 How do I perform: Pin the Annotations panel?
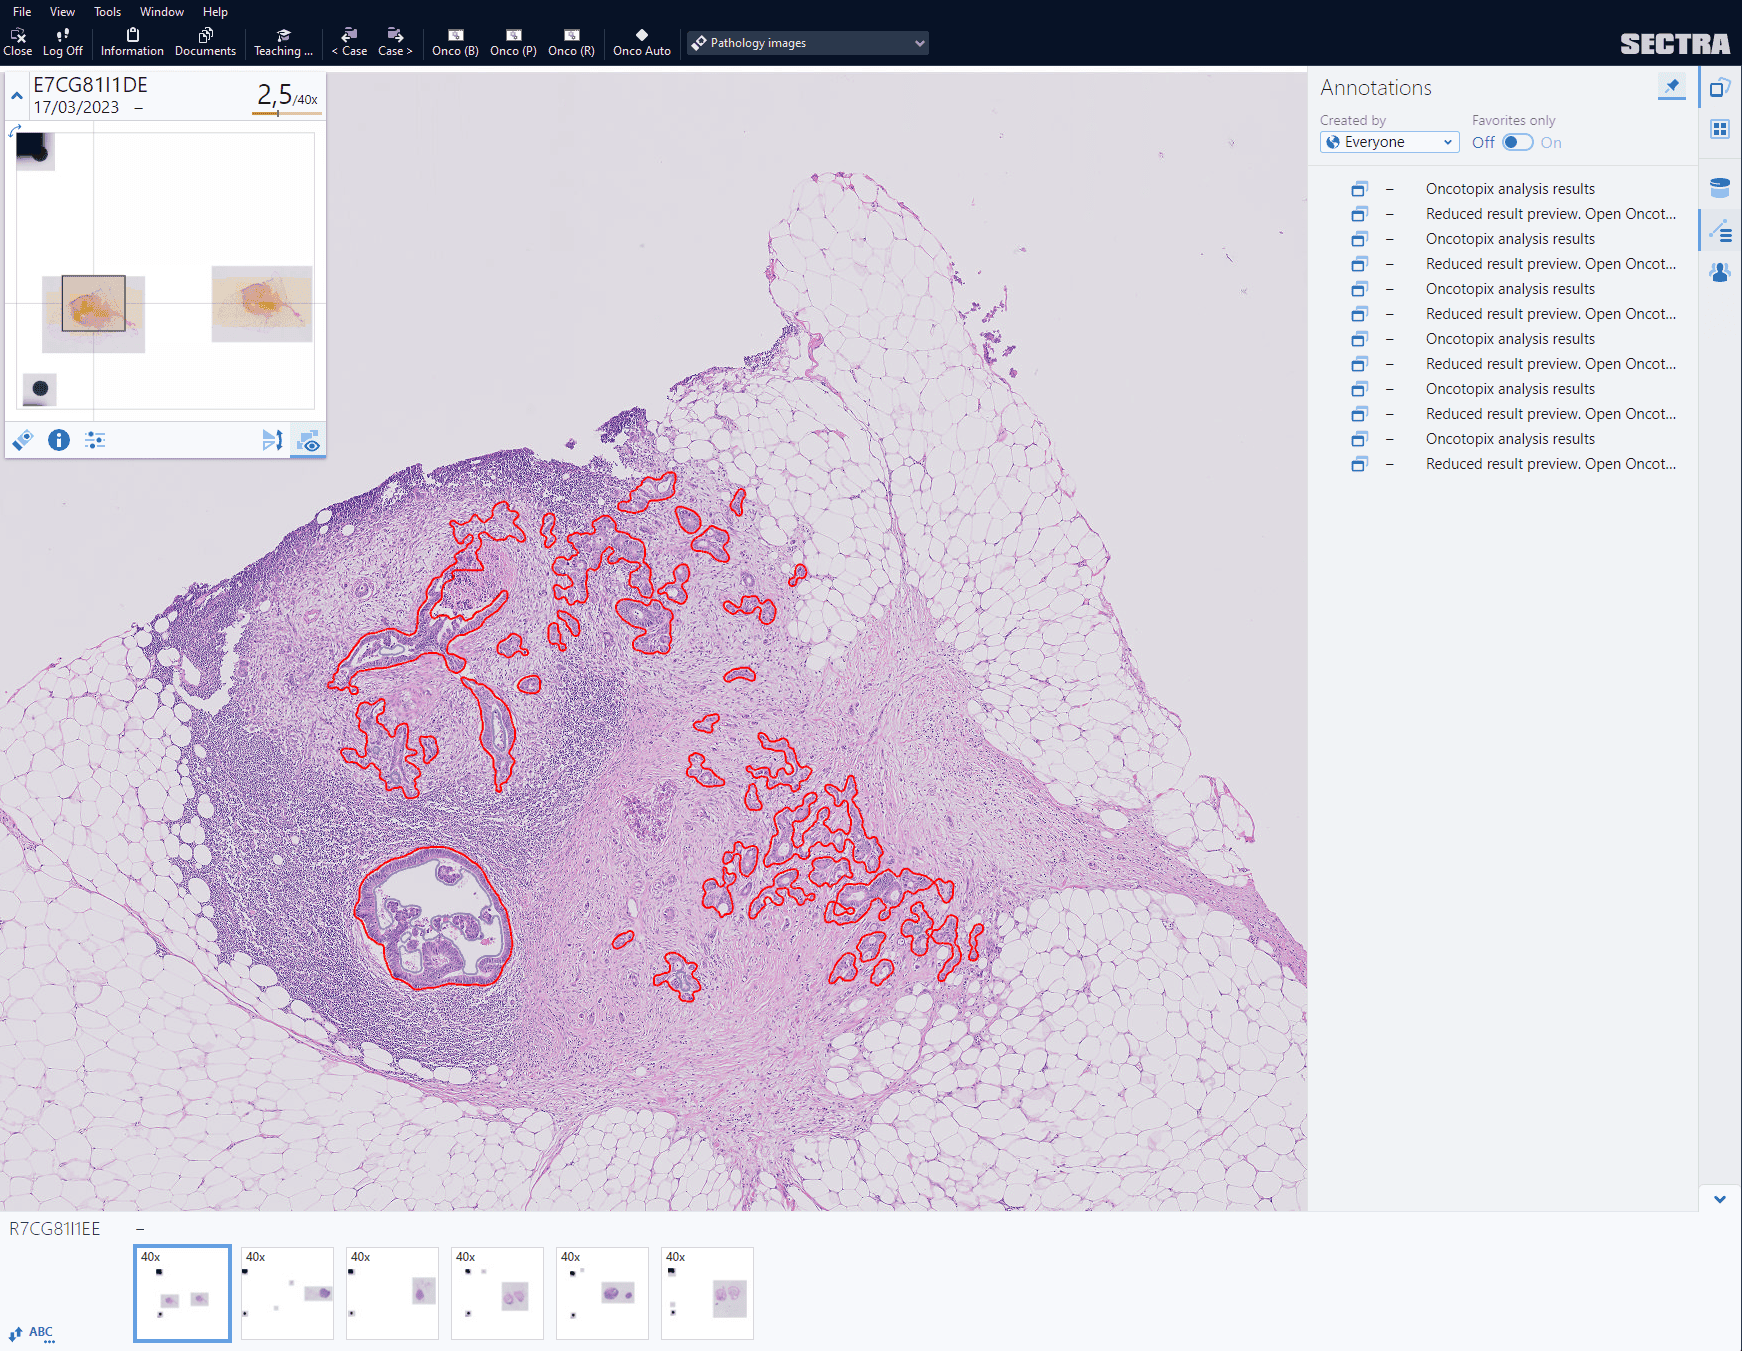pos(1672,87)
